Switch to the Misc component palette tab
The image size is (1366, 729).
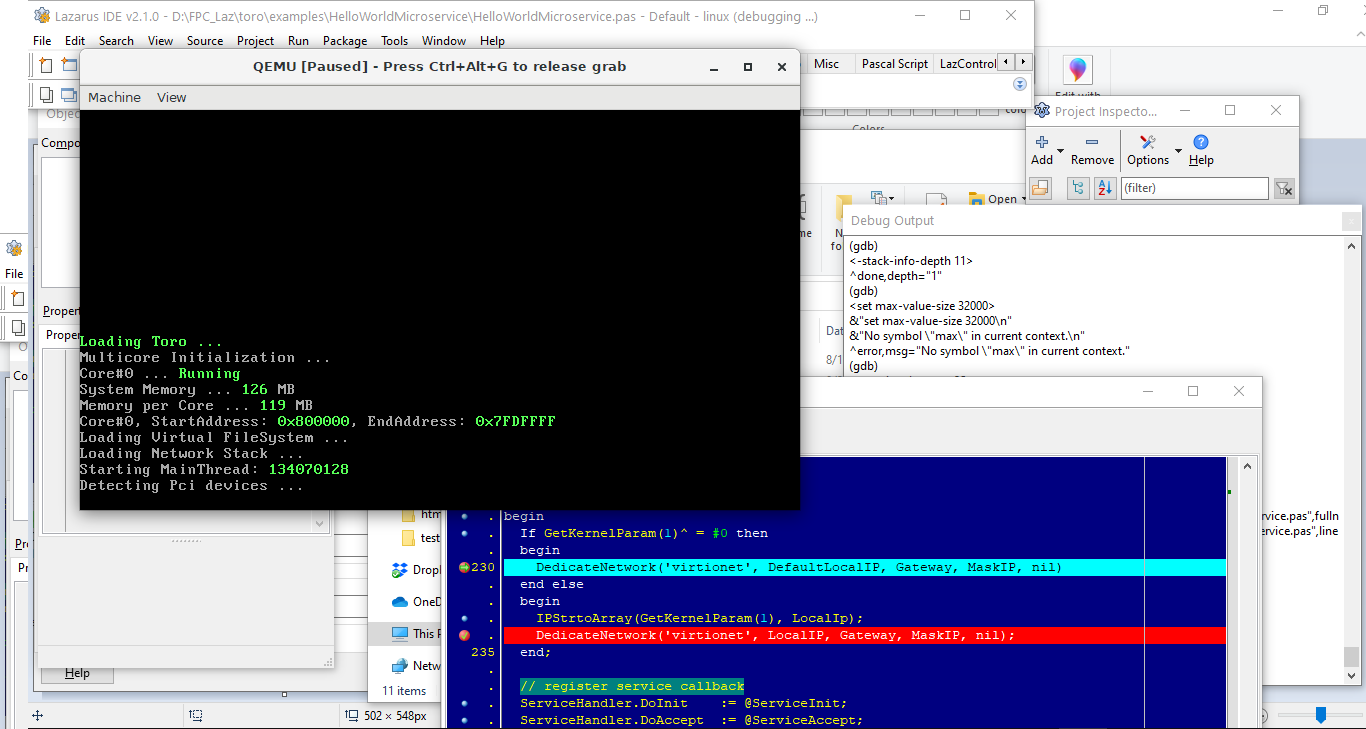pyautogui.click(x=827, y=63)
